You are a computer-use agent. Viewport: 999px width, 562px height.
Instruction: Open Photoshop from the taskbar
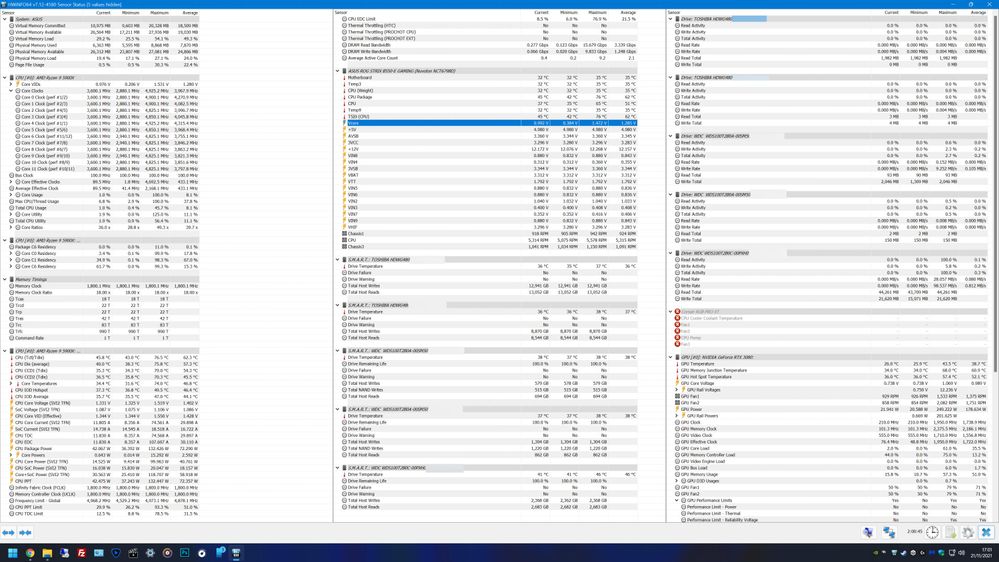click(x=185, y=553)
